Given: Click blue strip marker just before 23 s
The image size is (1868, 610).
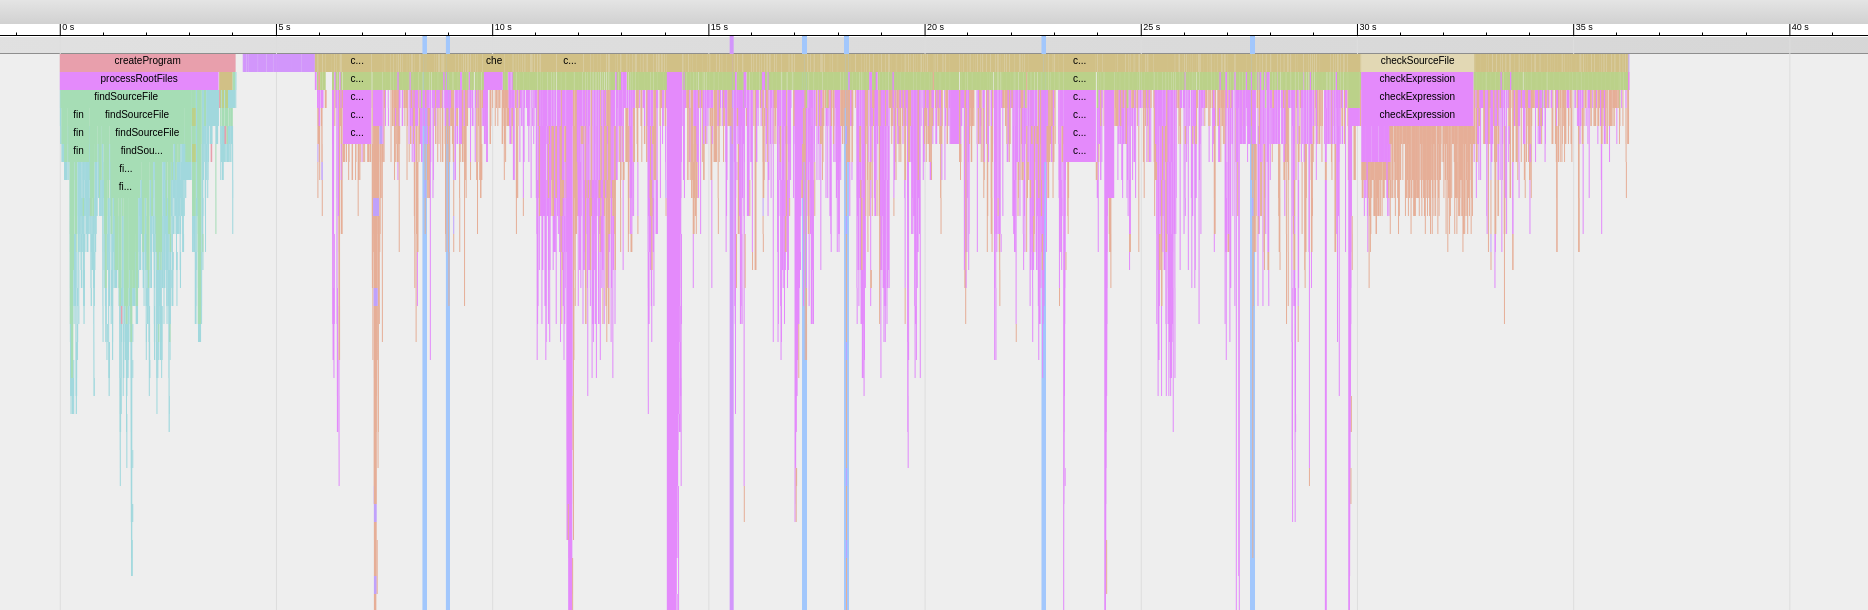Looking at the screenshot, I should pos(1044,45).
